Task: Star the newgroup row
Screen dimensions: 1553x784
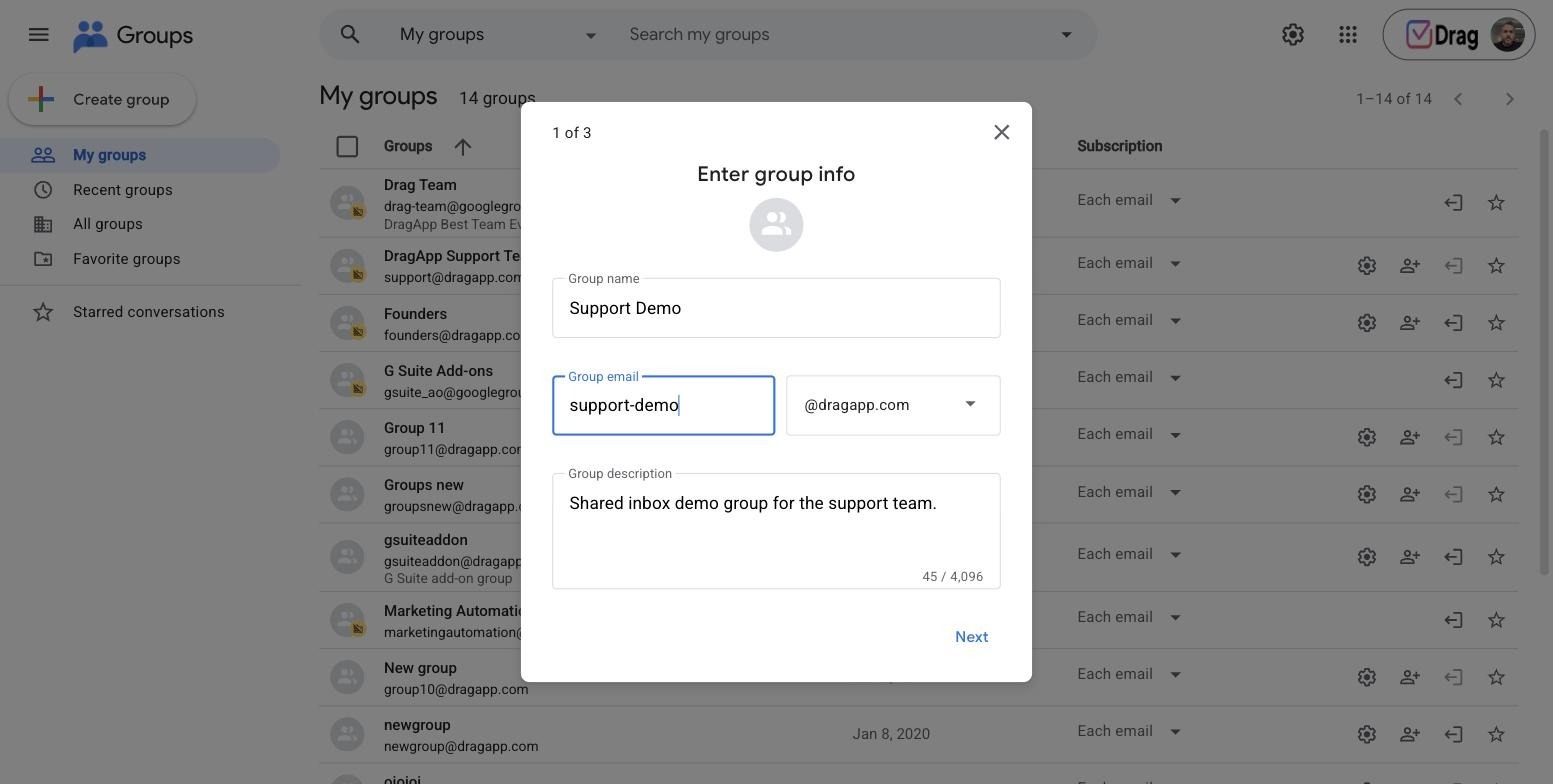Action: (1496, 734)
